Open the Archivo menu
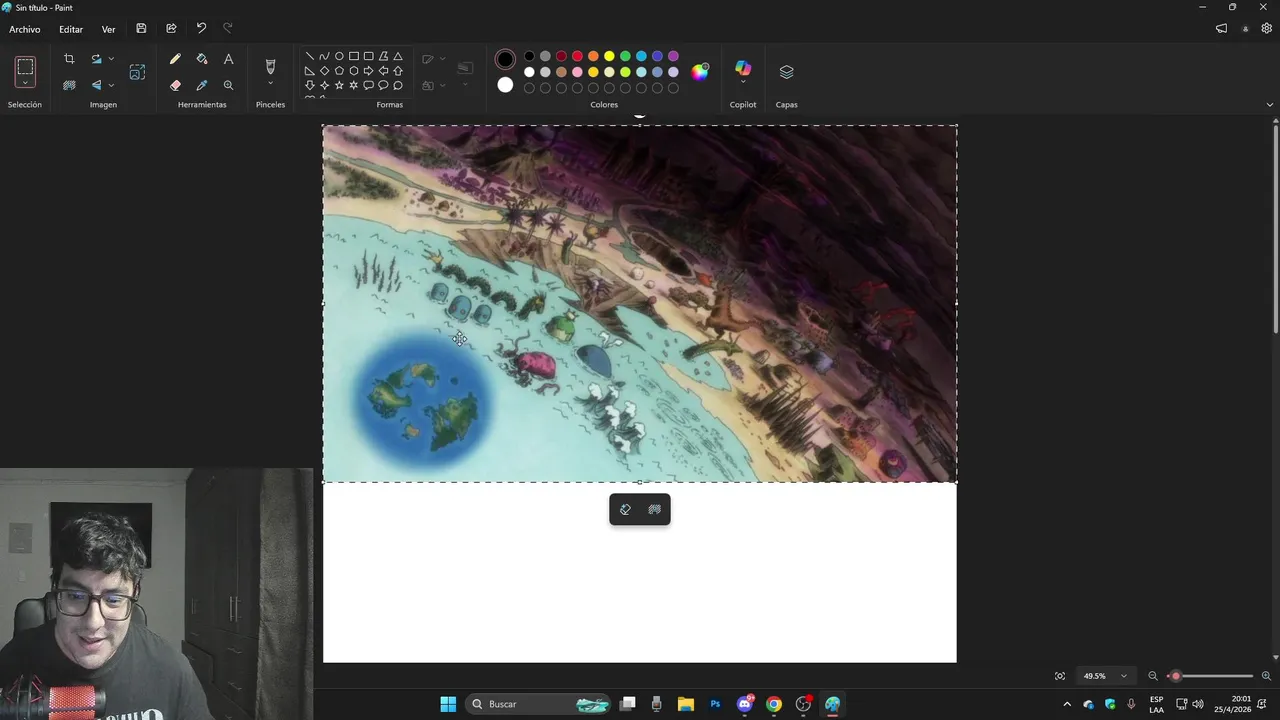The height and width of the screenshot is (720, 1280). (25, 30)
